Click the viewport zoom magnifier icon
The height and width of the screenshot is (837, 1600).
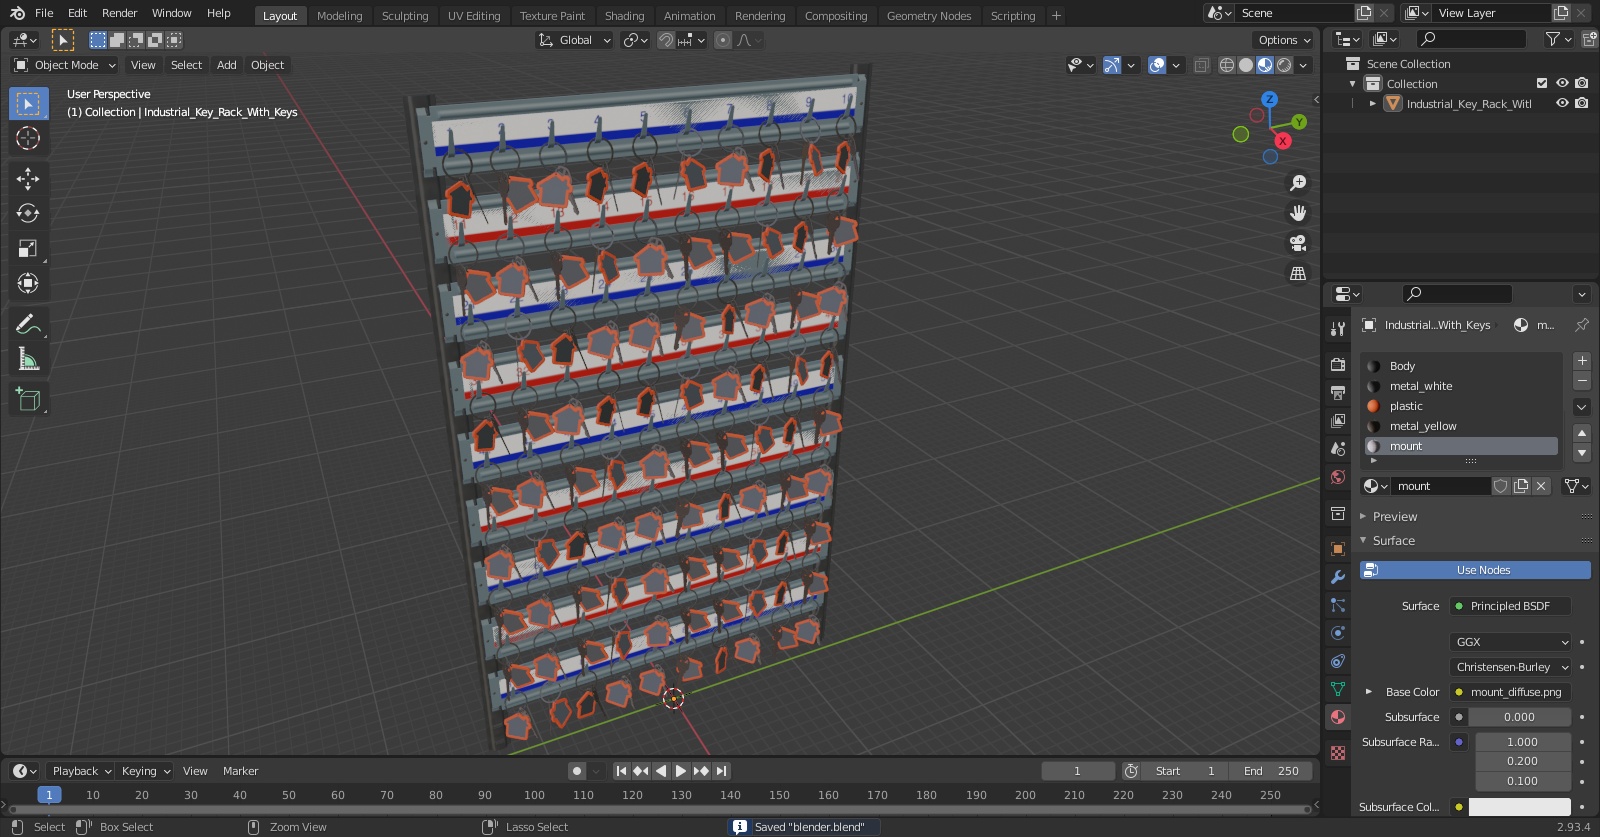pyautogui.click(x=1298, y=183)
